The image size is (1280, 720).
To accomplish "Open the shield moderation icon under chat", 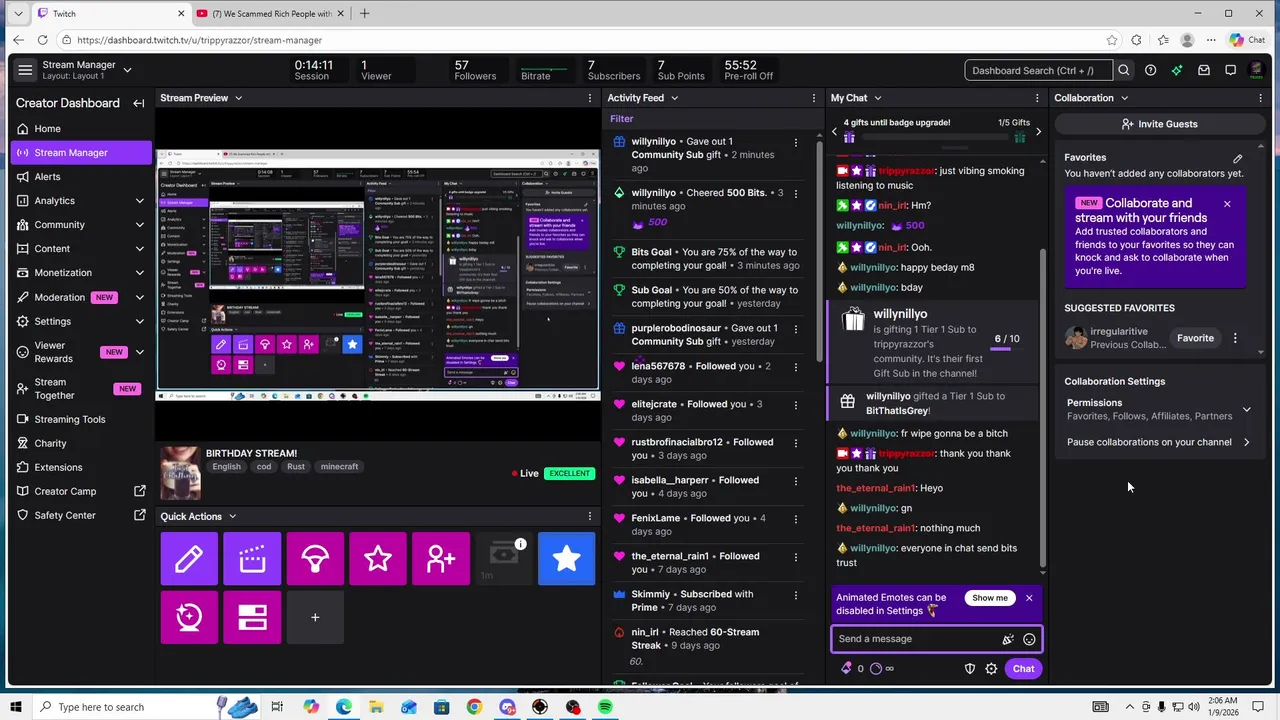I will pos(969,669).
